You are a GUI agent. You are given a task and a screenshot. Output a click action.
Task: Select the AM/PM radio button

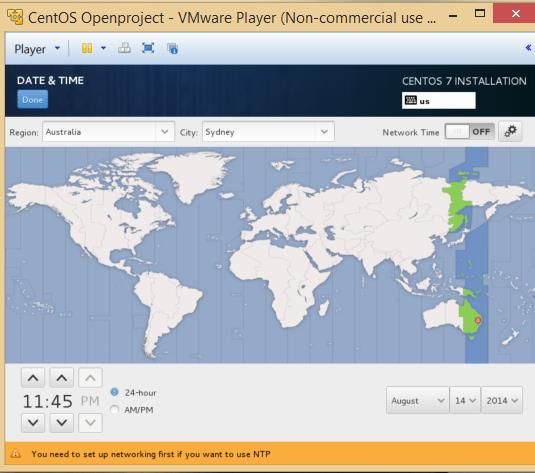pyautogui.click(x=115, y=409)
